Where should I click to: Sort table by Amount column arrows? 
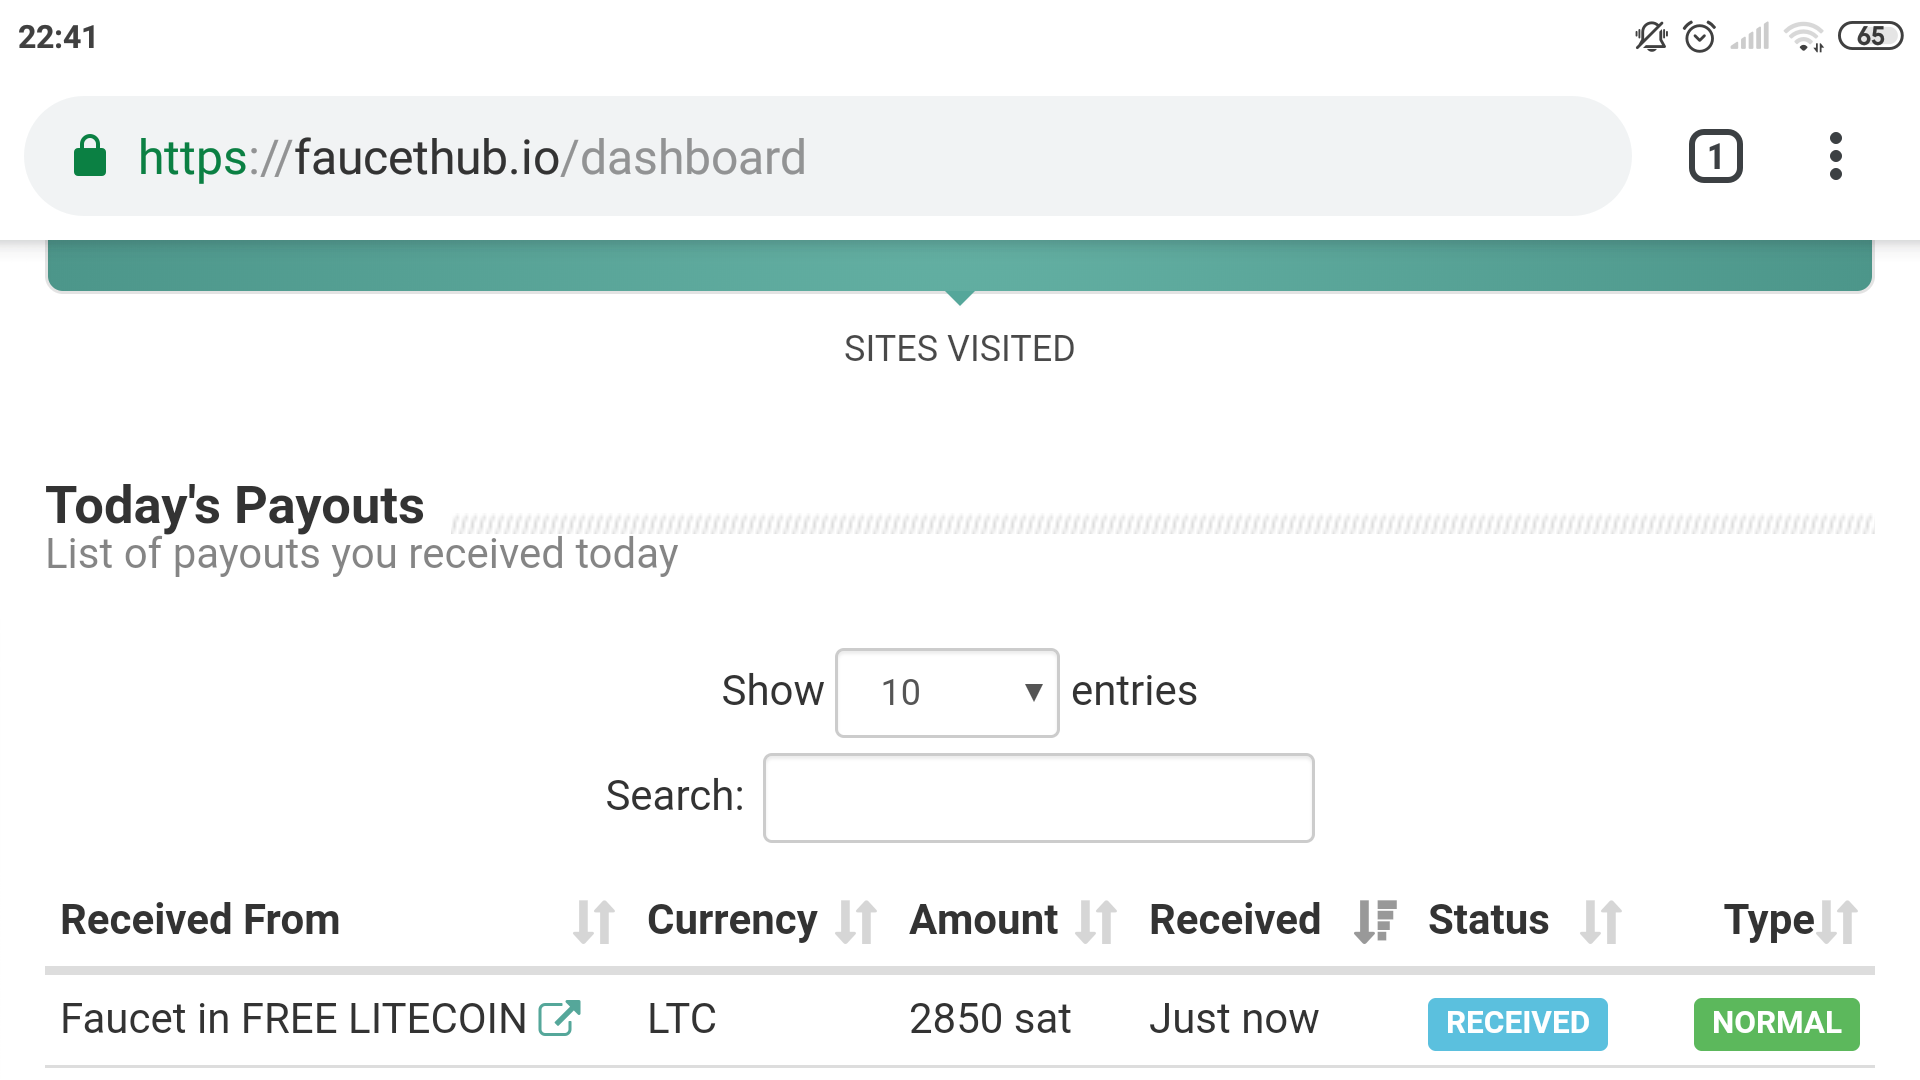1096,921
